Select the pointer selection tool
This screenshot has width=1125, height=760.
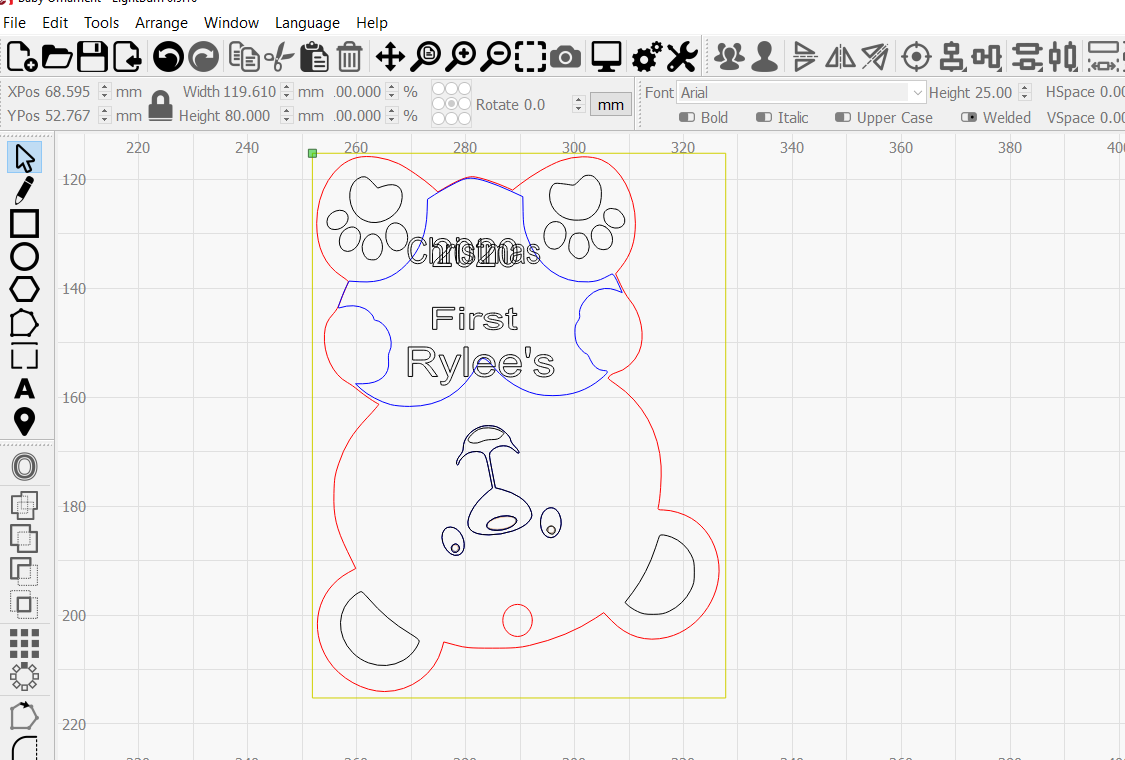[24, 157]
